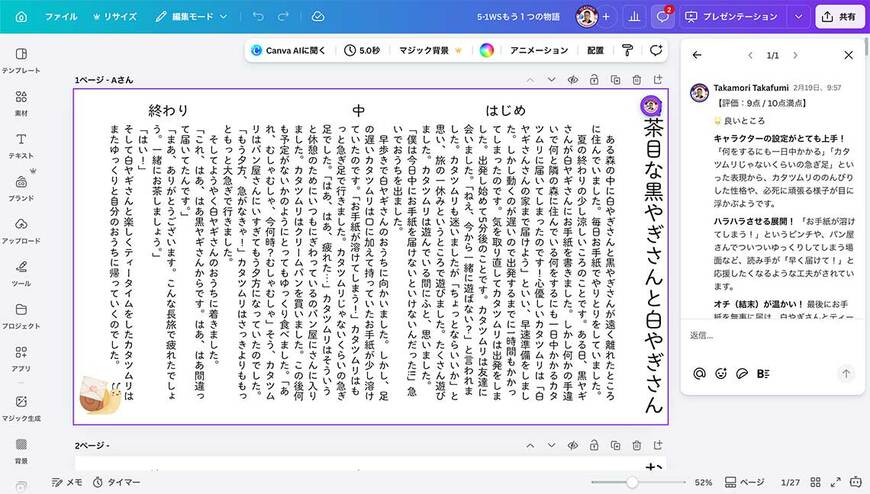Move page 1 down arrow

coord(552,80)
